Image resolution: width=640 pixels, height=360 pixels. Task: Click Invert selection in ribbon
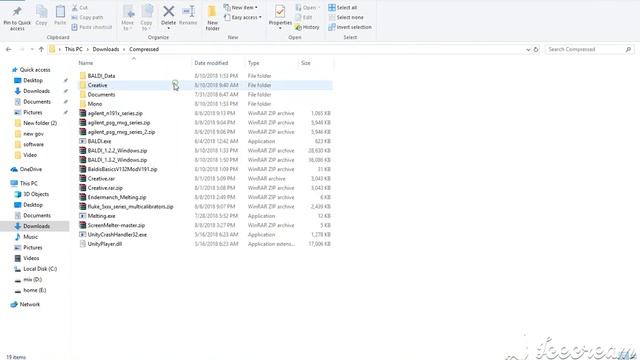point(350,27)
